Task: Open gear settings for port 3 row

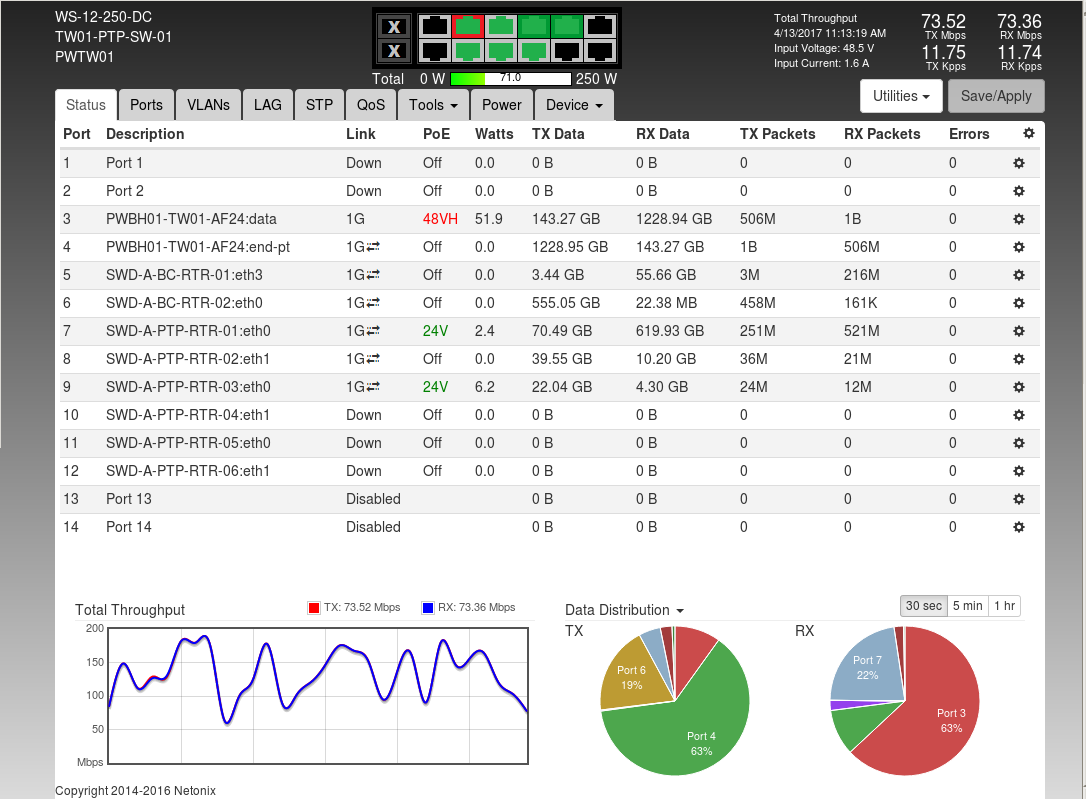Action: [x=1019, y=219]
